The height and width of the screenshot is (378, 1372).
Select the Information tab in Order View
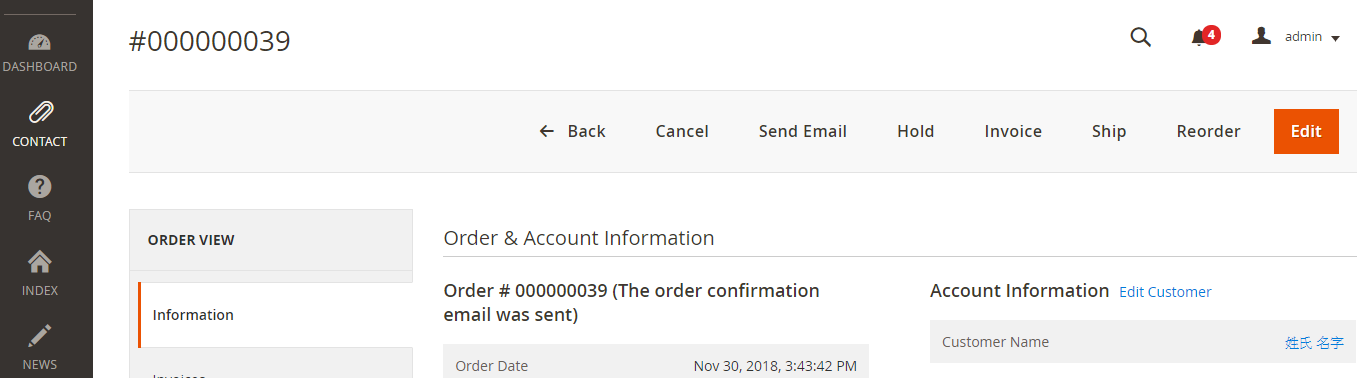tap(275, 315)
